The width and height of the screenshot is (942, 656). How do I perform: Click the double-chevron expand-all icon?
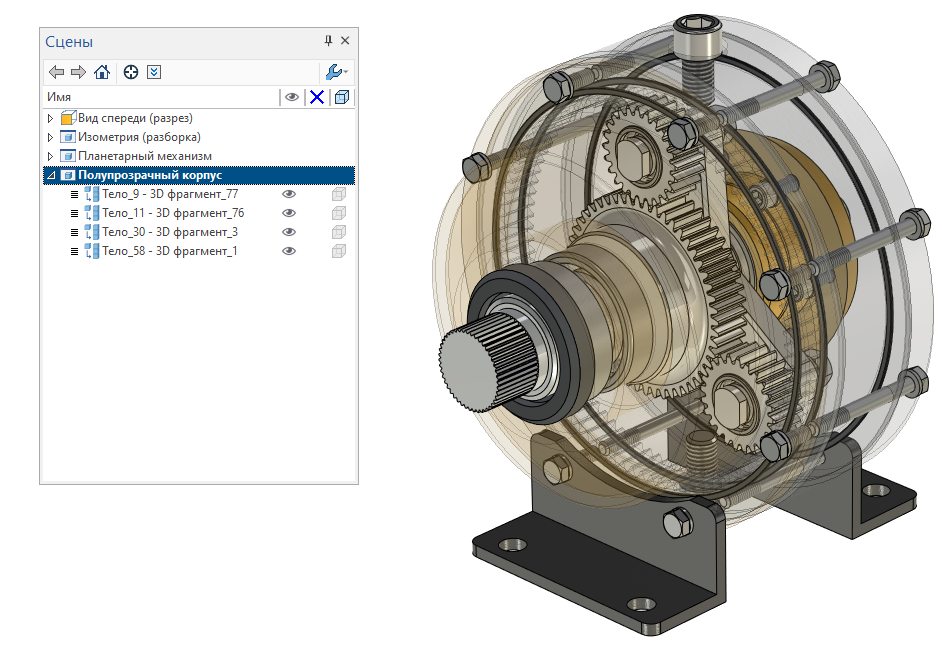tap(153, 72)
